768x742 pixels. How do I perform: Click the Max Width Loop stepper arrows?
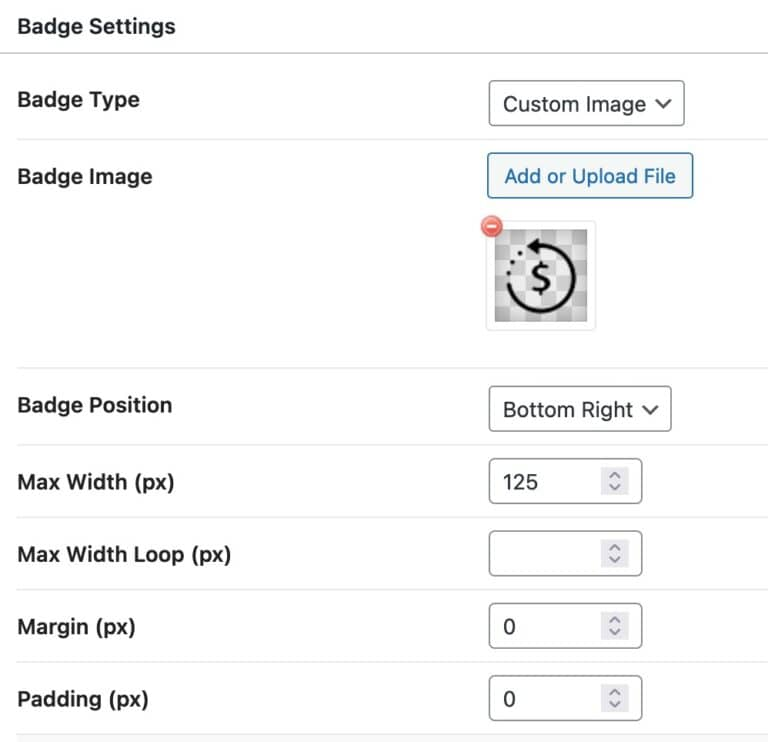pyautogui.click(x=615, y=554)
